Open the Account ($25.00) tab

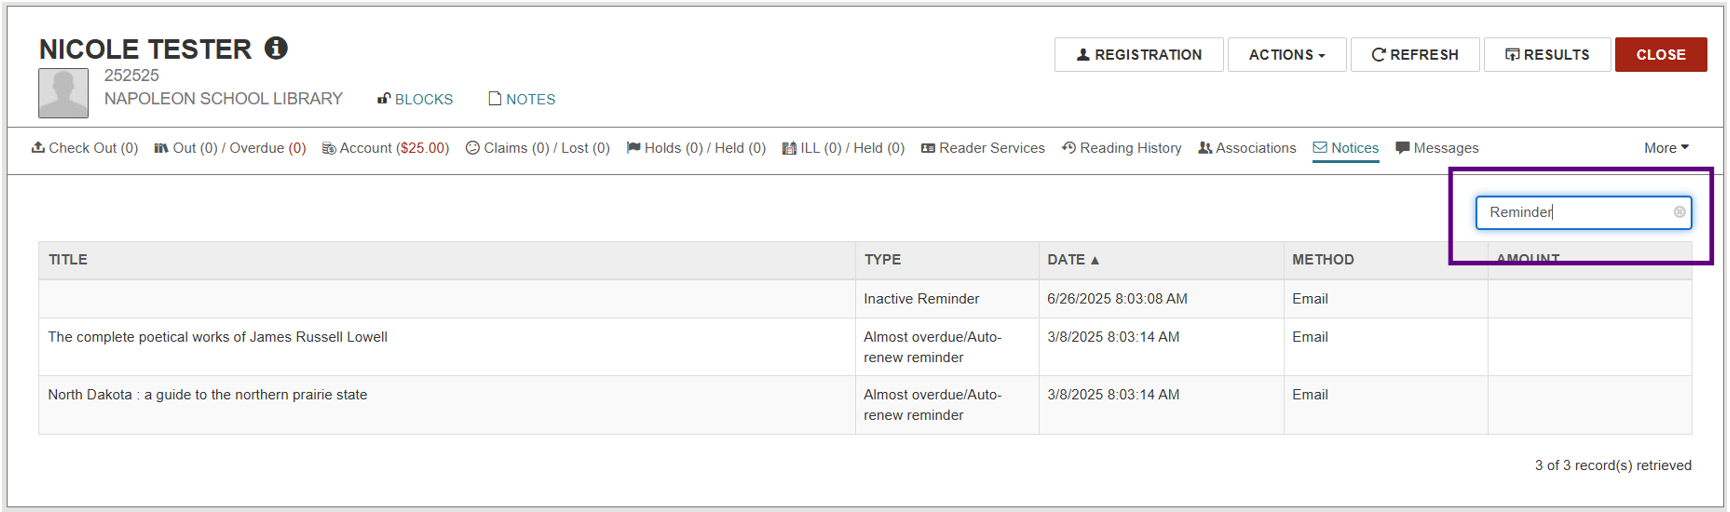385,148
